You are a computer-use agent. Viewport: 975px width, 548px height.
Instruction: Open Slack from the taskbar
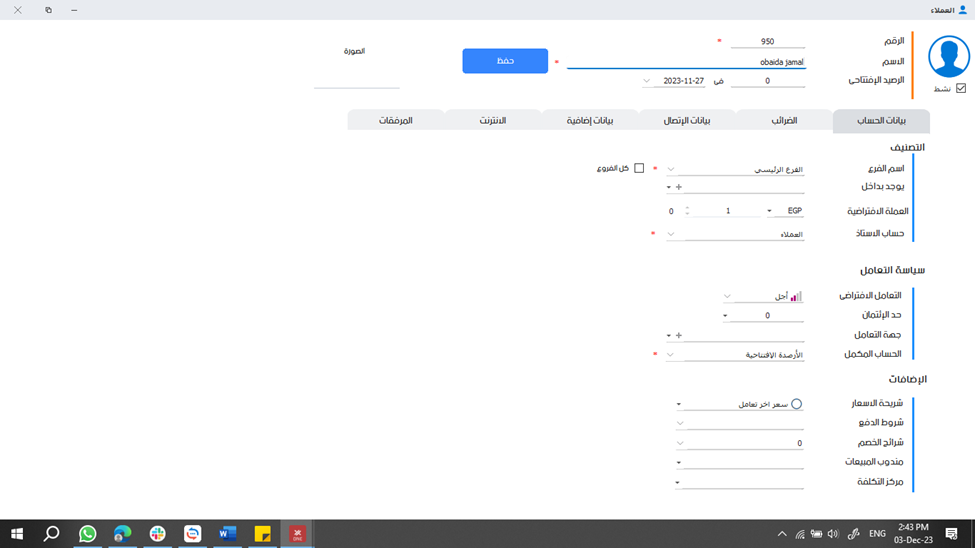pyautogui.click(x=158, y=534)
